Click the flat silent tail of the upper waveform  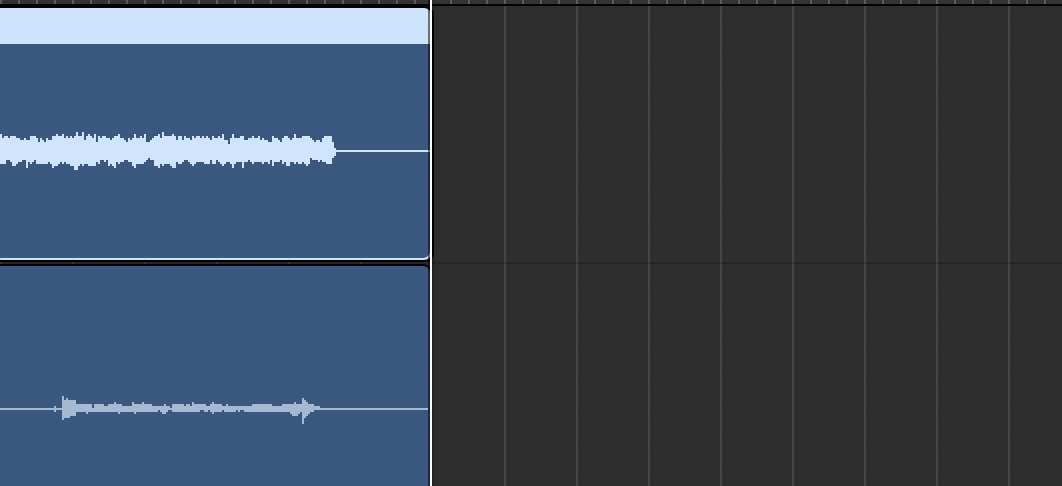[x=382, y=151]
